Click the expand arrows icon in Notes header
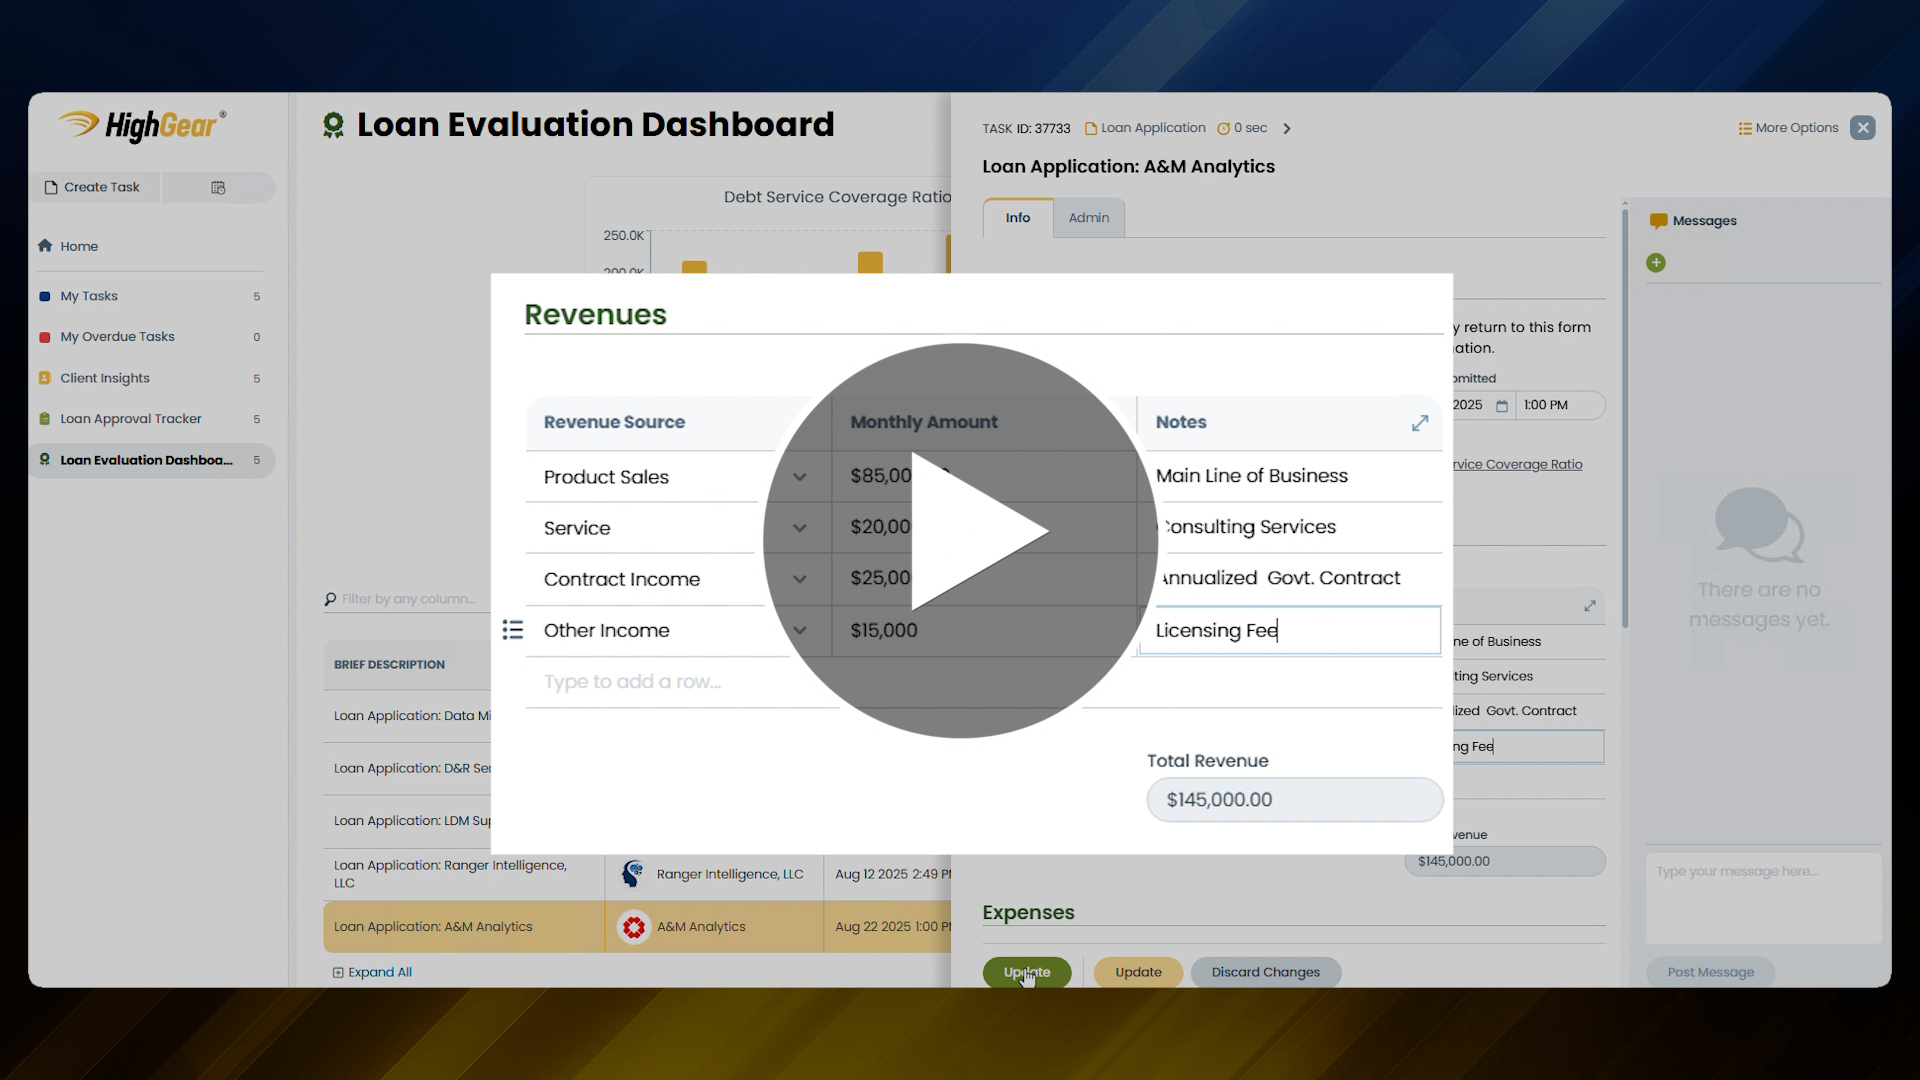The width and height of the screenshot is (1920, 1080). (1420, 423)
